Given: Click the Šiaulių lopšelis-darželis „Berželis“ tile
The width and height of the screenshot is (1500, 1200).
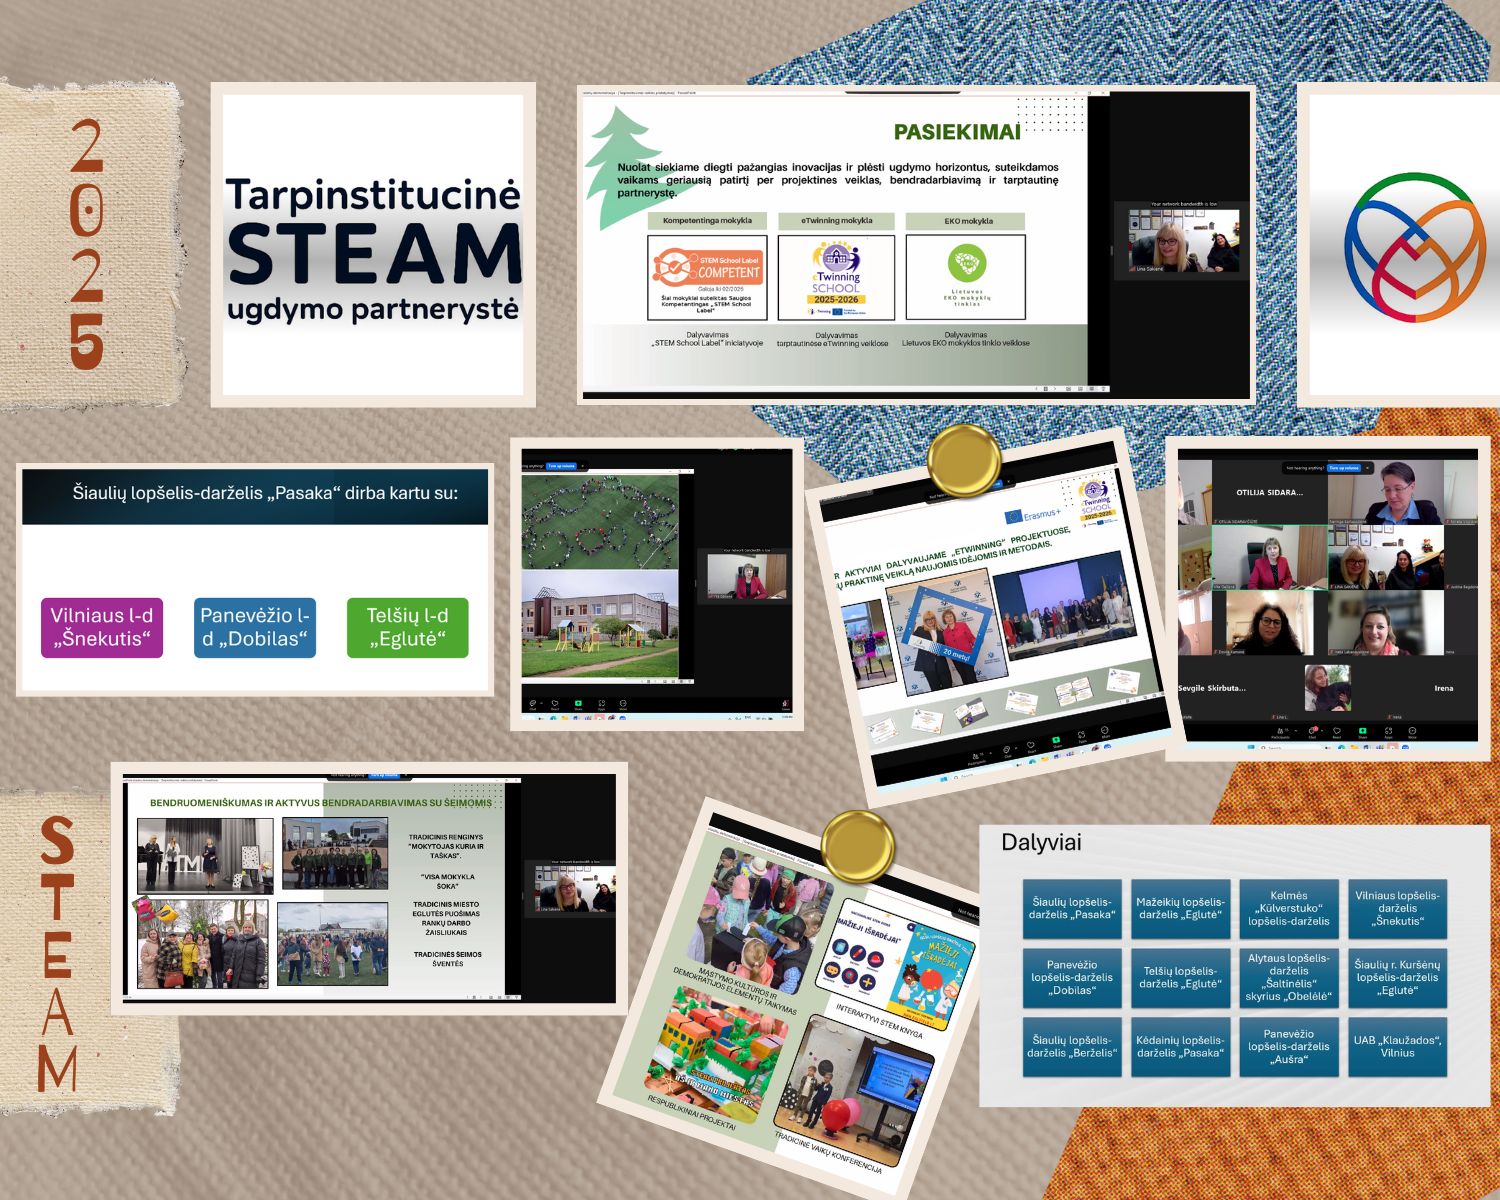Looking at the screenshot, I should [x=1072, y=1046].
